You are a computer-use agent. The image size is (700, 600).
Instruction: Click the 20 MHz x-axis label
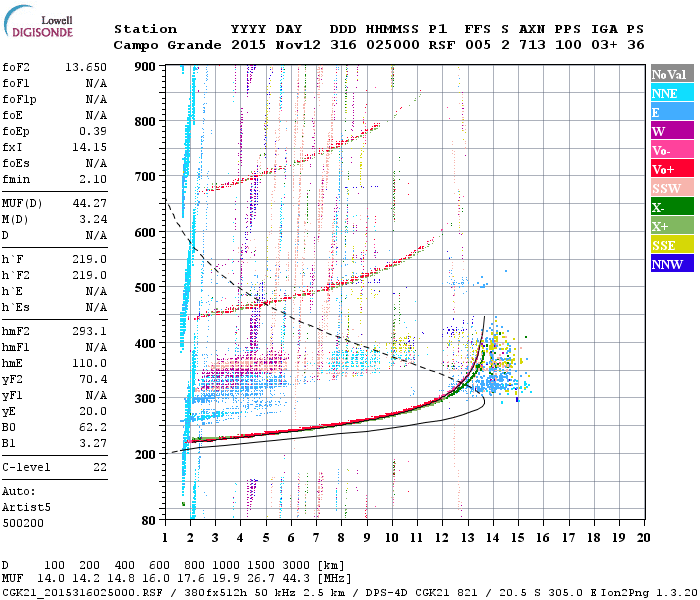pyautogui.click(x=643, y=538)
